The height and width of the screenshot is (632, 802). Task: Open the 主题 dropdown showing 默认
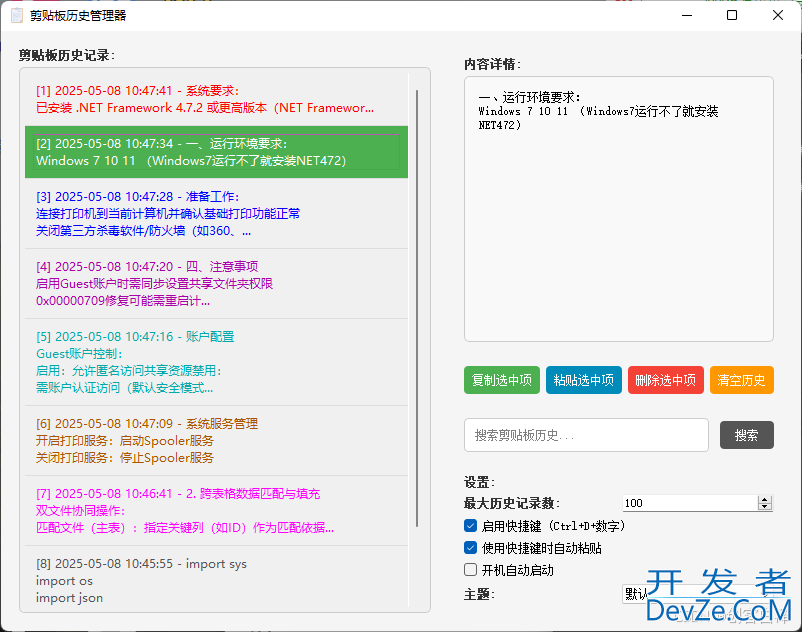coord(698,594)
